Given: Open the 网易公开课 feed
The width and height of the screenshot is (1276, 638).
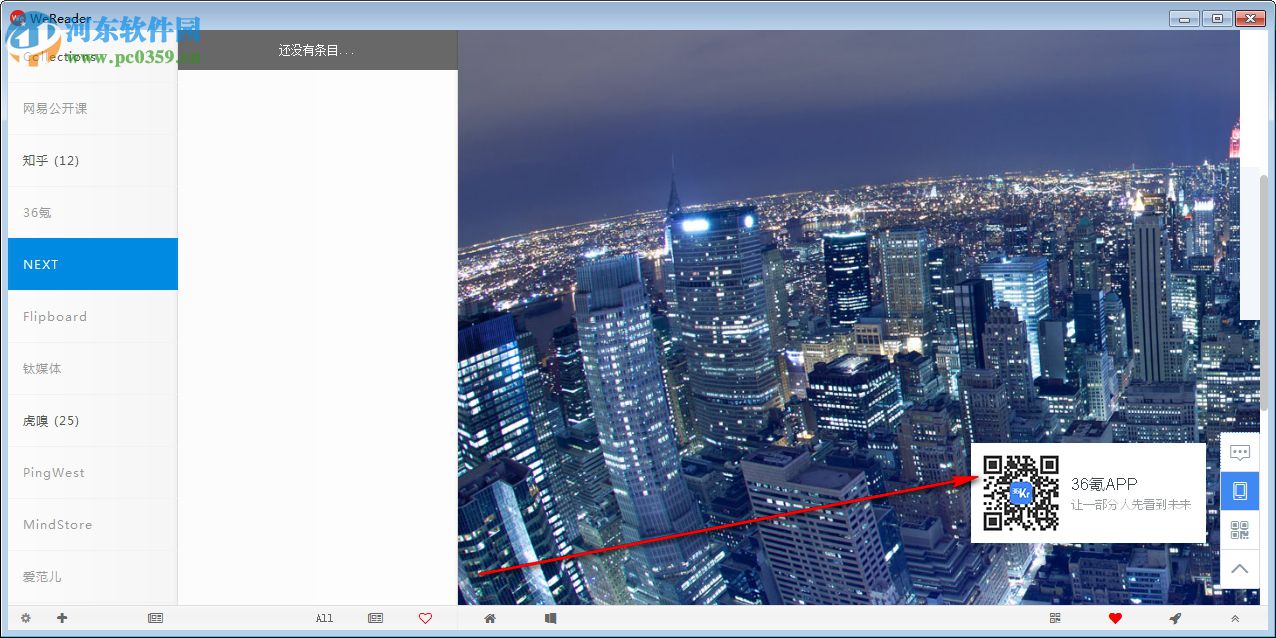Looking at the screenshot, I should 93,108.
